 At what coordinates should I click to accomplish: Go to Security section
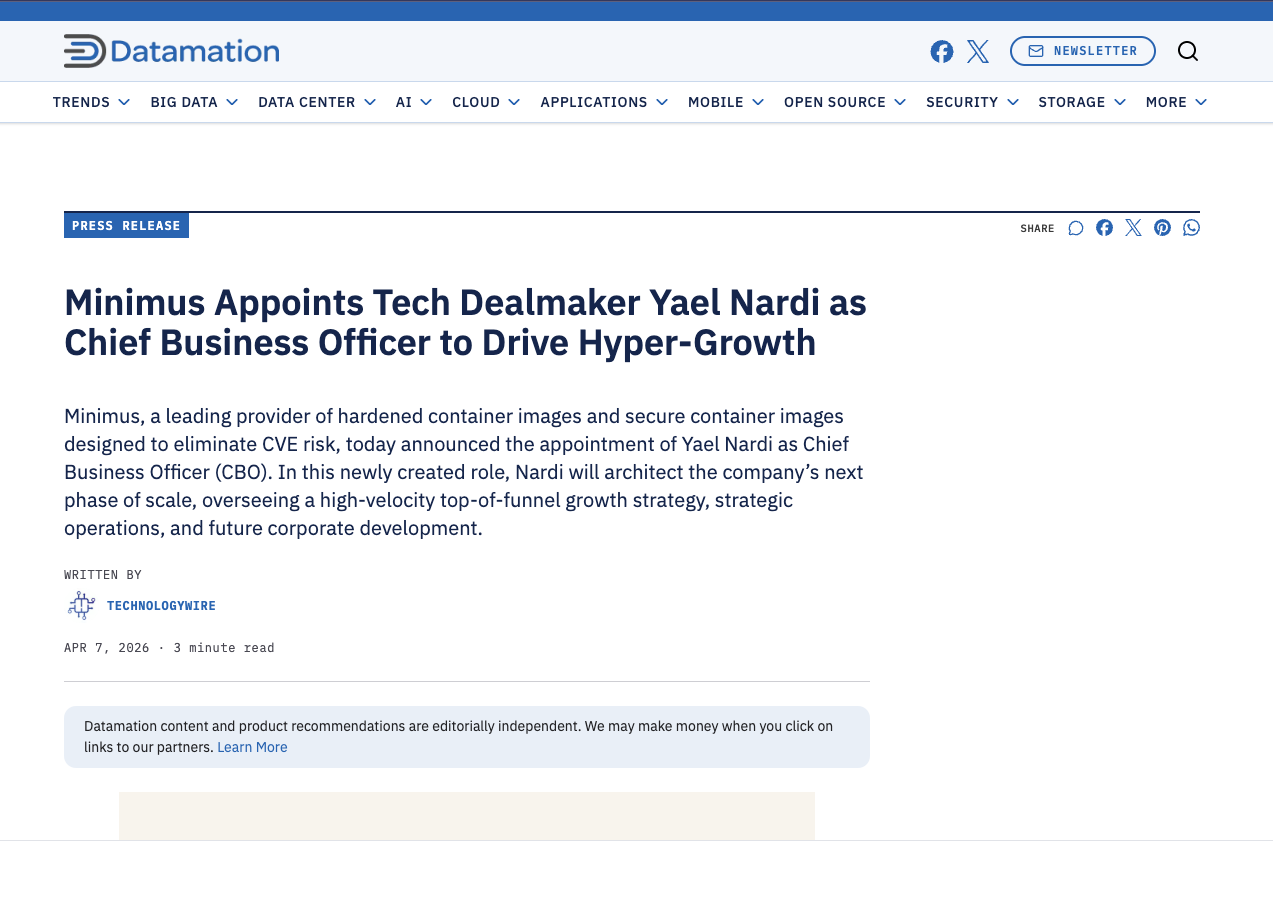(962, 102)
